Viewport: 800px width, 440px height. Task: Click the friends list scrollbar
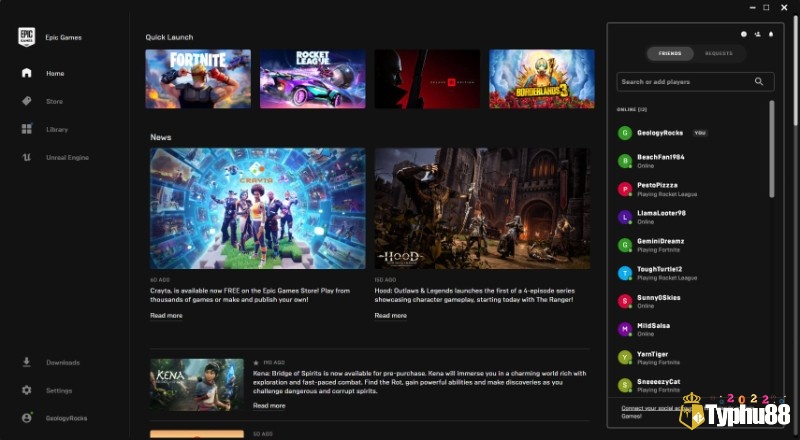pos(771,149)
